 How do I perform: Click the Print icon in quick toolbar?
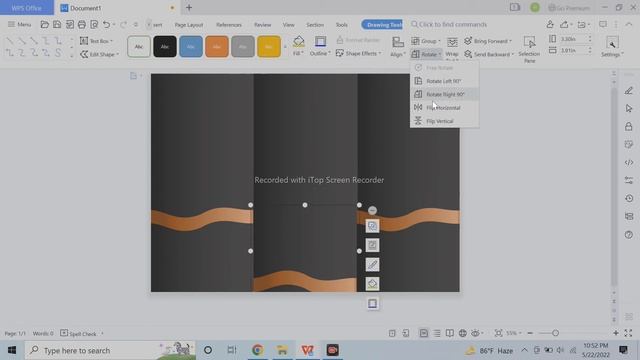82,24
